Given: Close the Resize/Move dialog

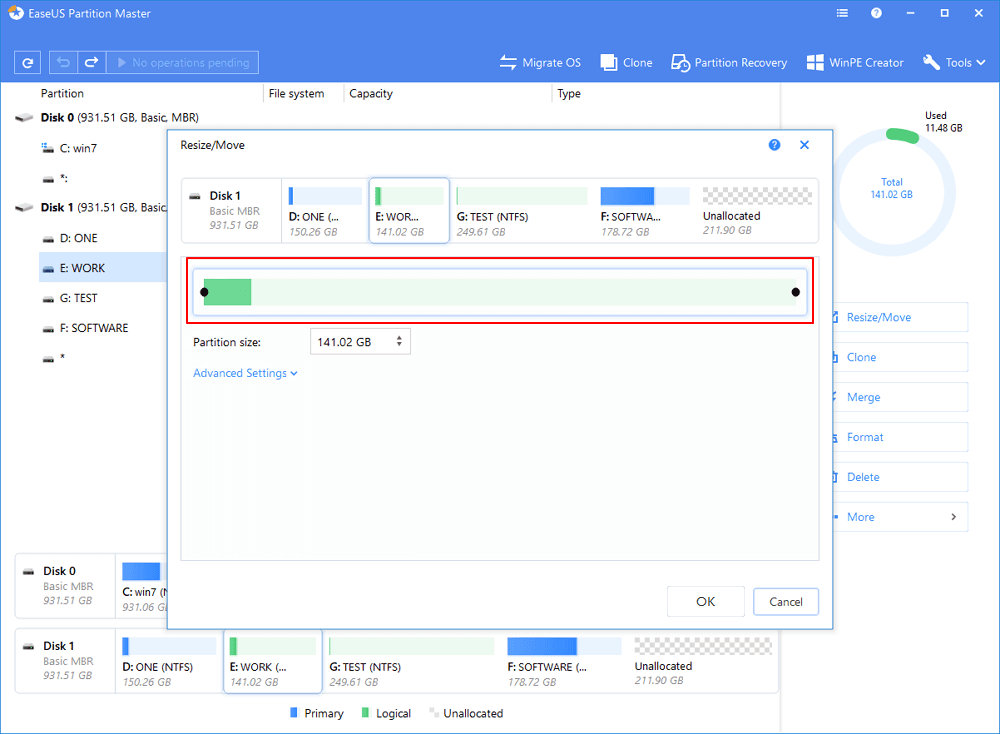Looking at the screenshot, I should coord(804,145).
